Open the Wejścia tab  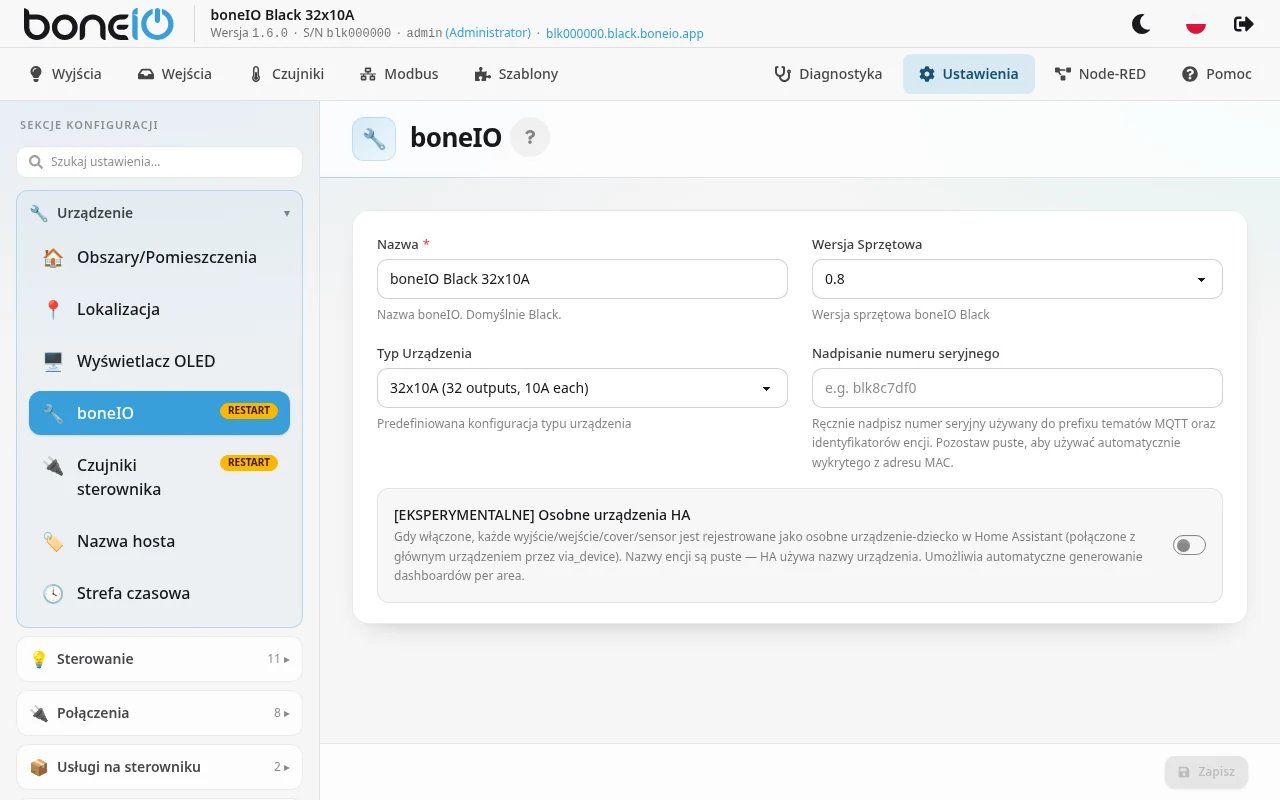pyautogui.click(x=174, y=74)
